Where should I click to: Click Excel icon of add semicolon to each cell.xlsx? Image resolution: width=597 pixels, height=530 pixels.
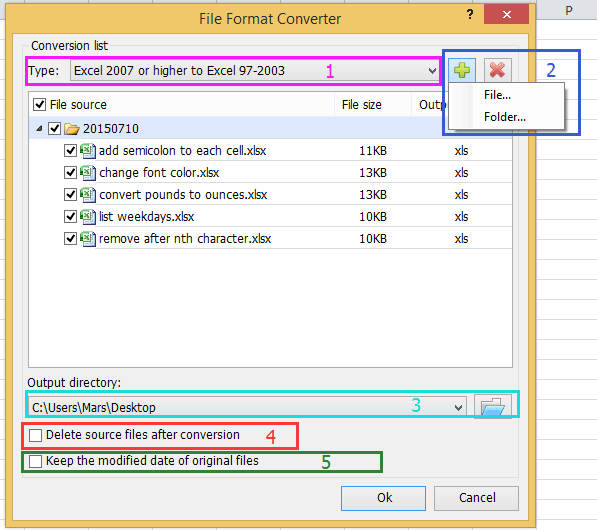coord(88,151)
